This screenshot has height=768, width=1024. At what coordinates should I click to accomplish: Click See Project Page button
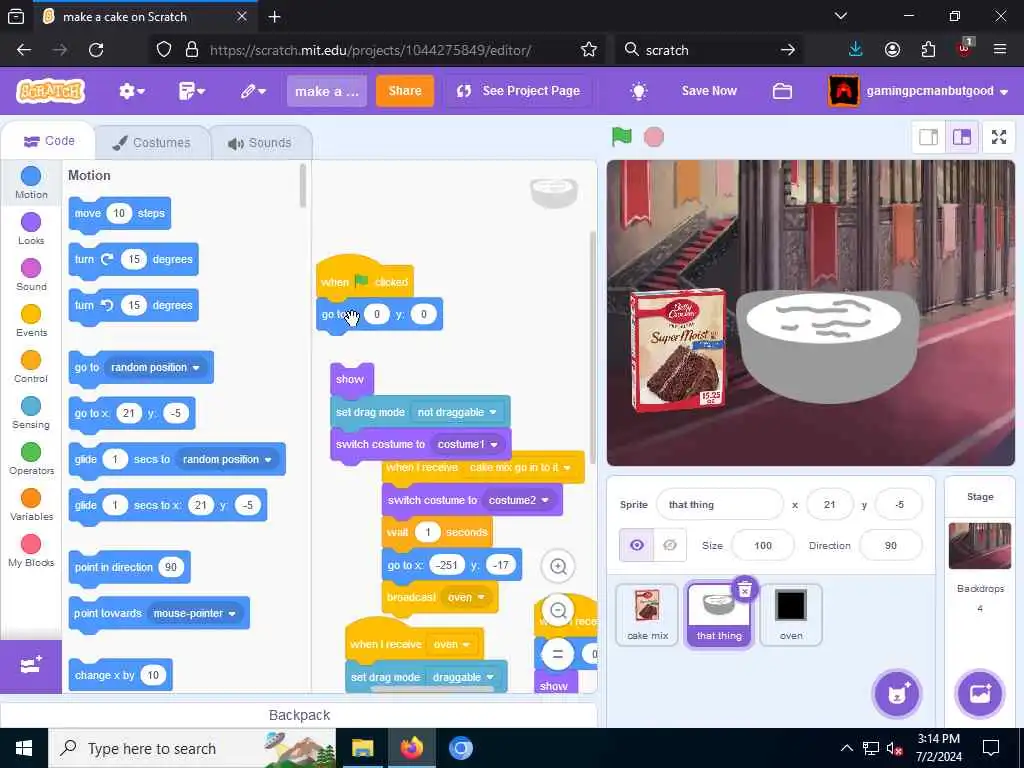click(518, 91)
